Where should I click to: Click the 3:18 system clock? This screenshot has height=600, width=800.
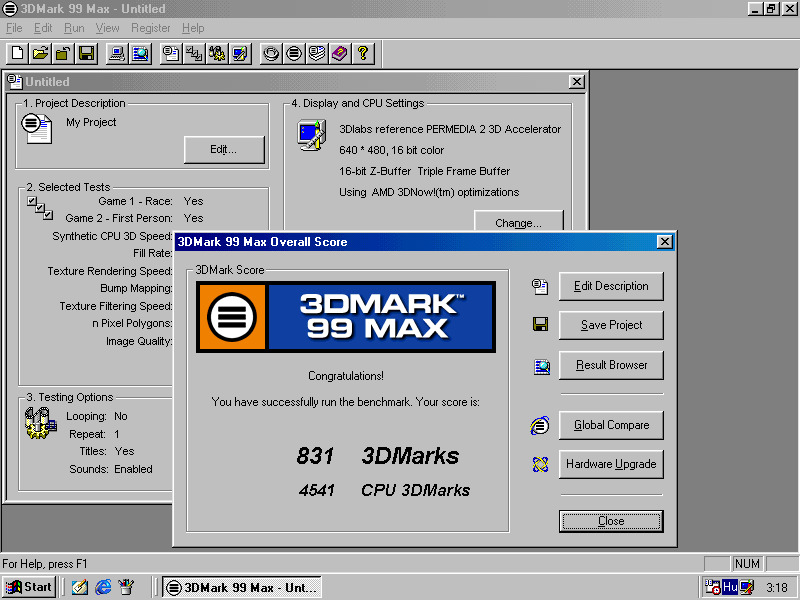pos(777,588)
